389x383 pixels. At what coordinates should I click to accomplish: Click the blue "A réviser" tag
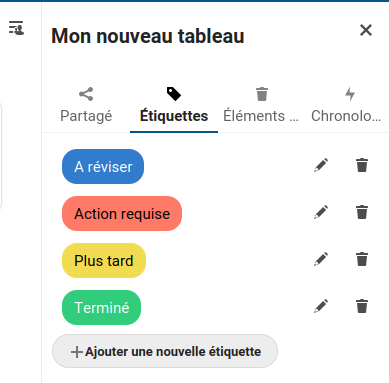(103, 166)
